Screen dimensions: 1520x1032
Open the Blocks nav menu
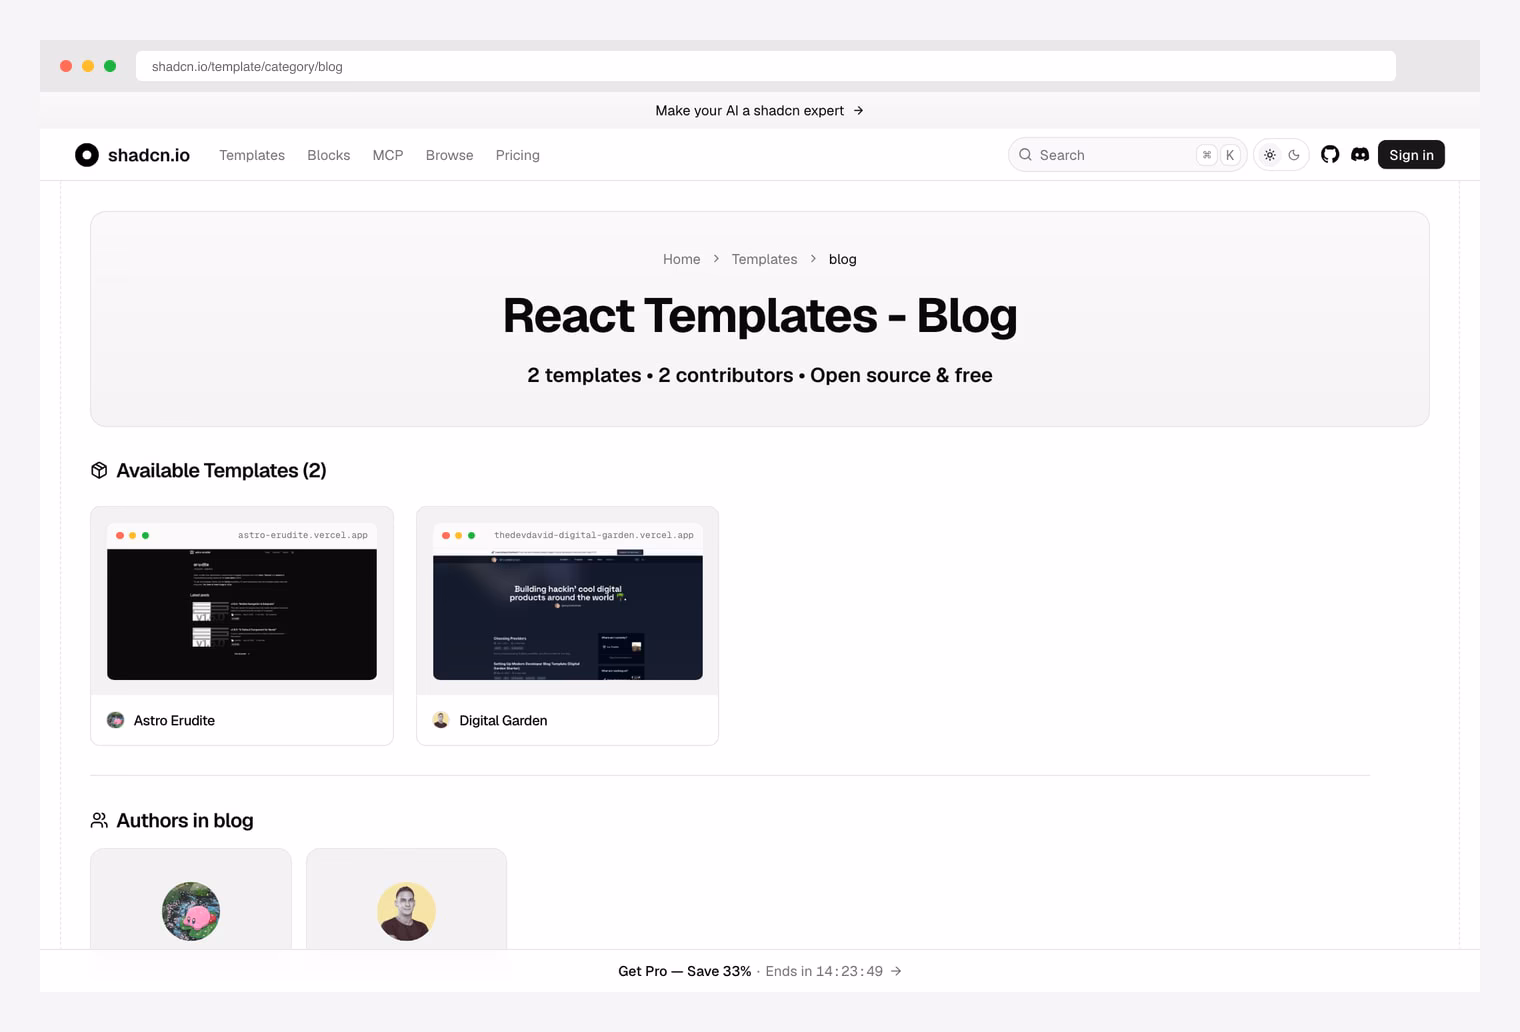[x=329, y=155]
